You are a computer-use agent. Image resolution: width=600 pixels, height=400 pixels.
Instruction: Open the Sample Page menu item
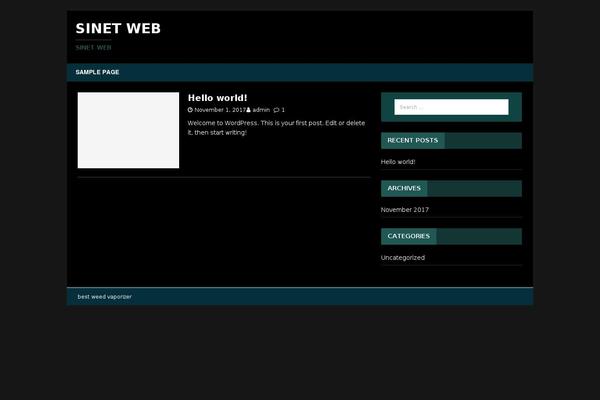click(97, 72)
